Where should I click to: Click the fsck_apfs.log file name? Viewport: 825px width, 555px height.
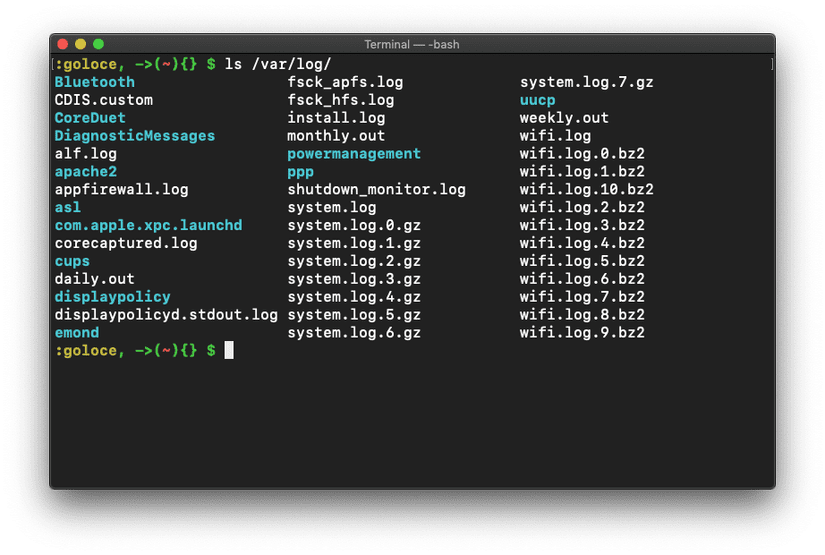(x=345, y=82)
